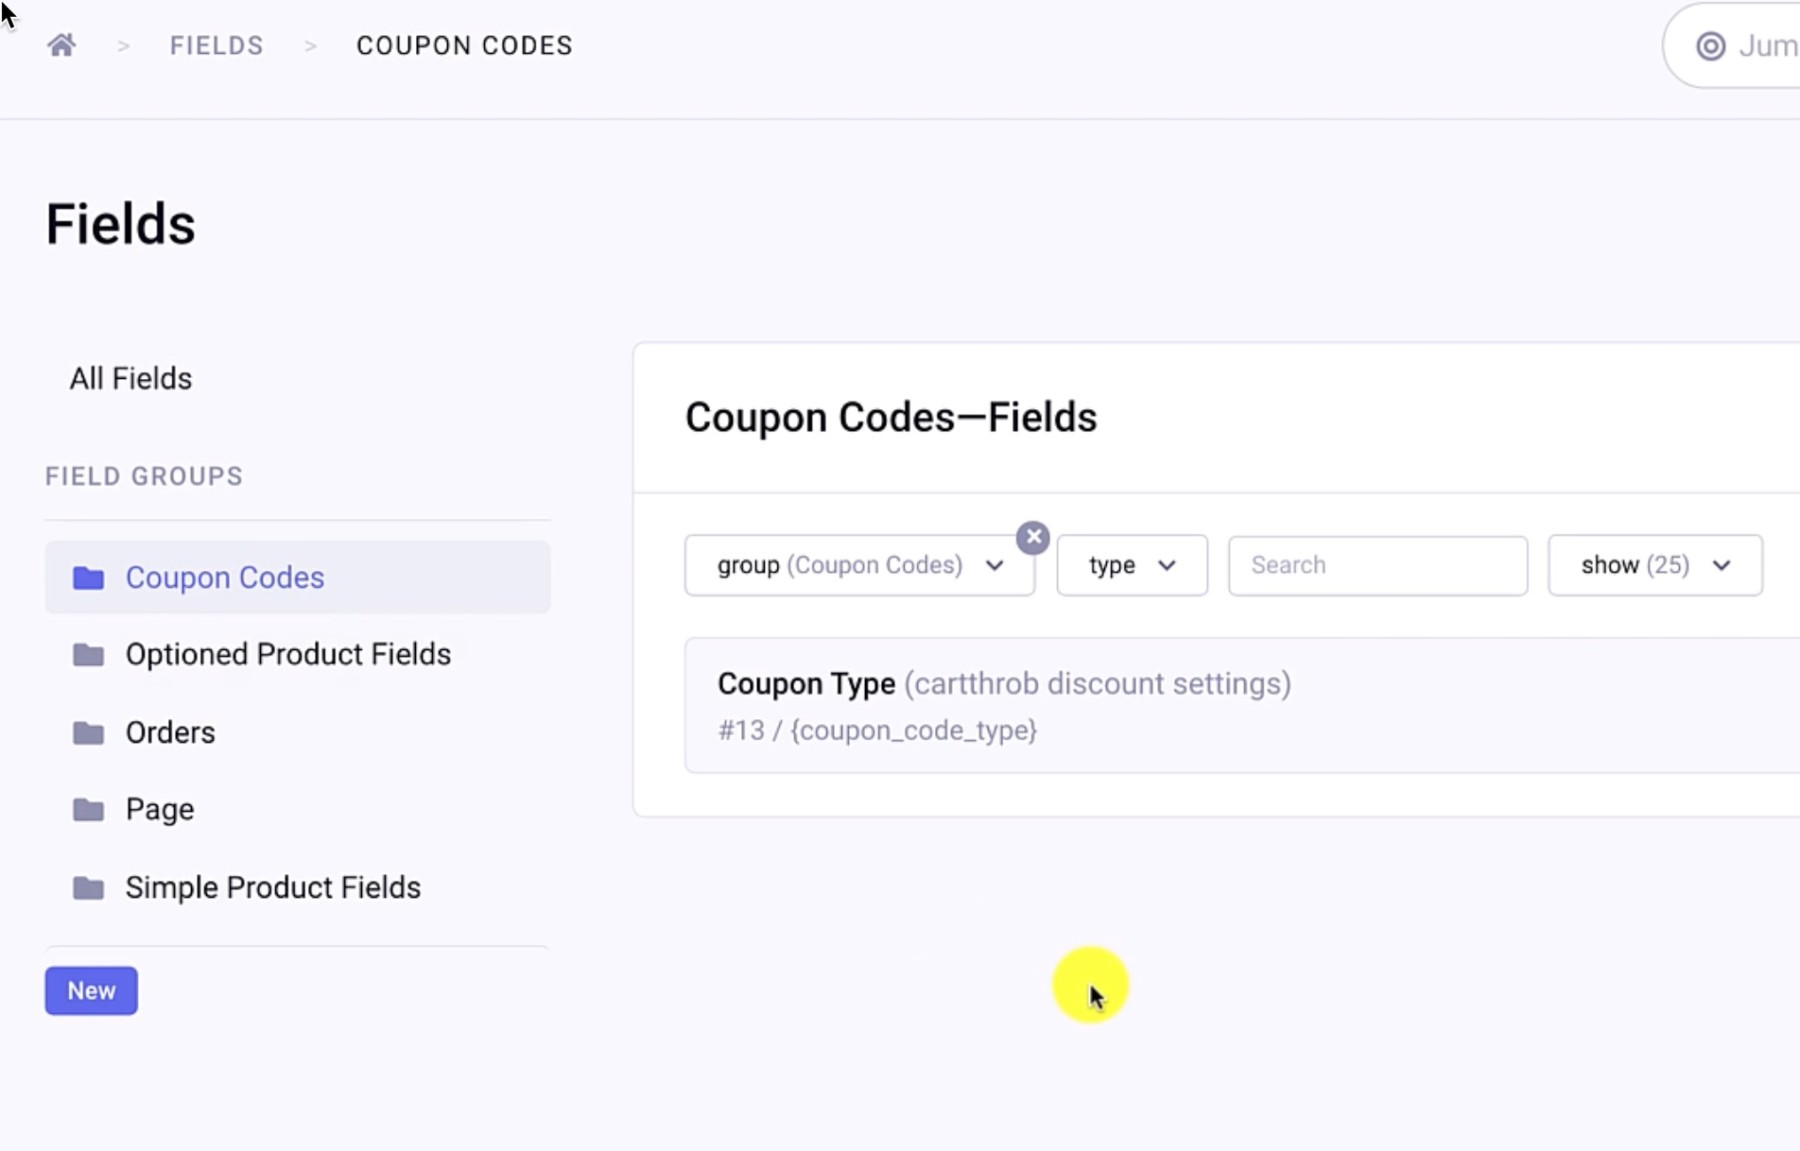Open the Simple Product Fields group
1800x1151 pixels.
273,888
